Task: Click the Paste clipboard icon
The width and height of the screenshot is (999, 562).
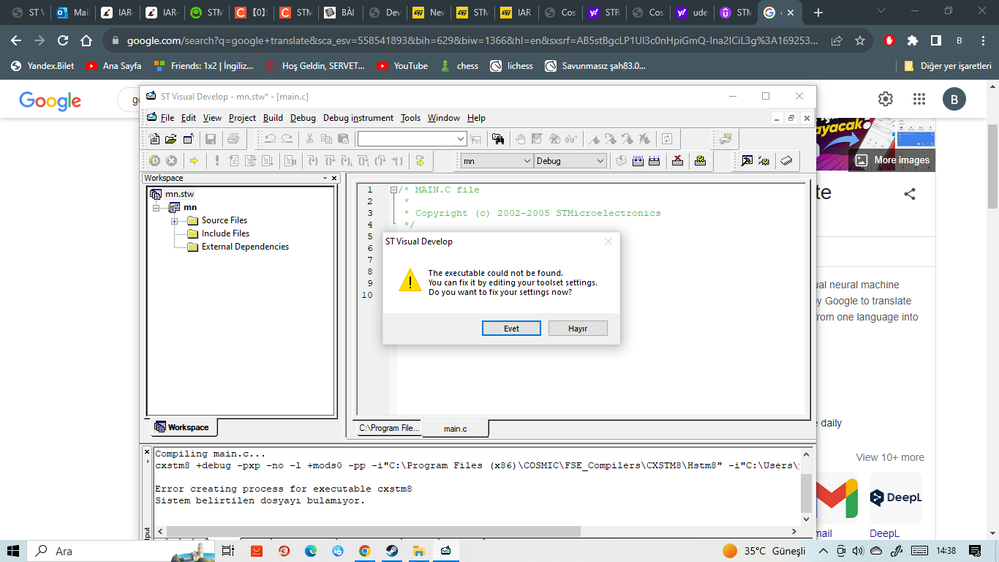Action: coord(343,139)
